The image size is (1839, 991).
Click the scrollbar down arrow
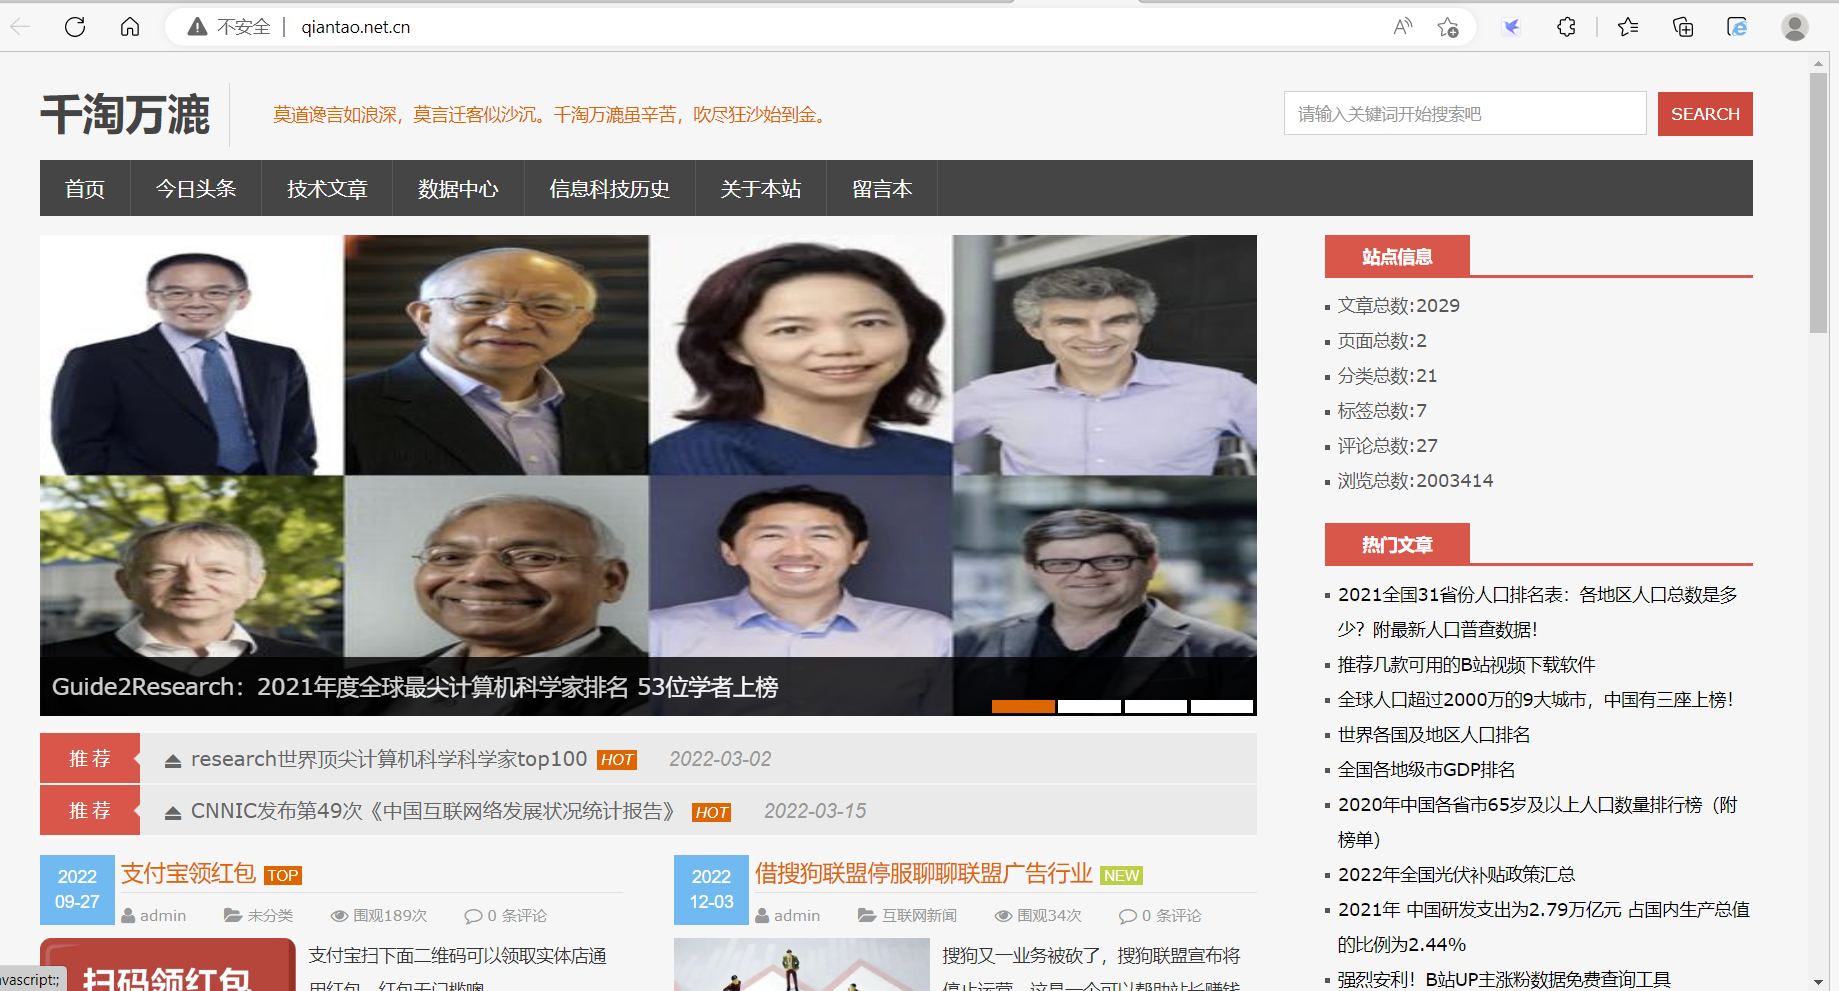click(x=1818, y=982)
